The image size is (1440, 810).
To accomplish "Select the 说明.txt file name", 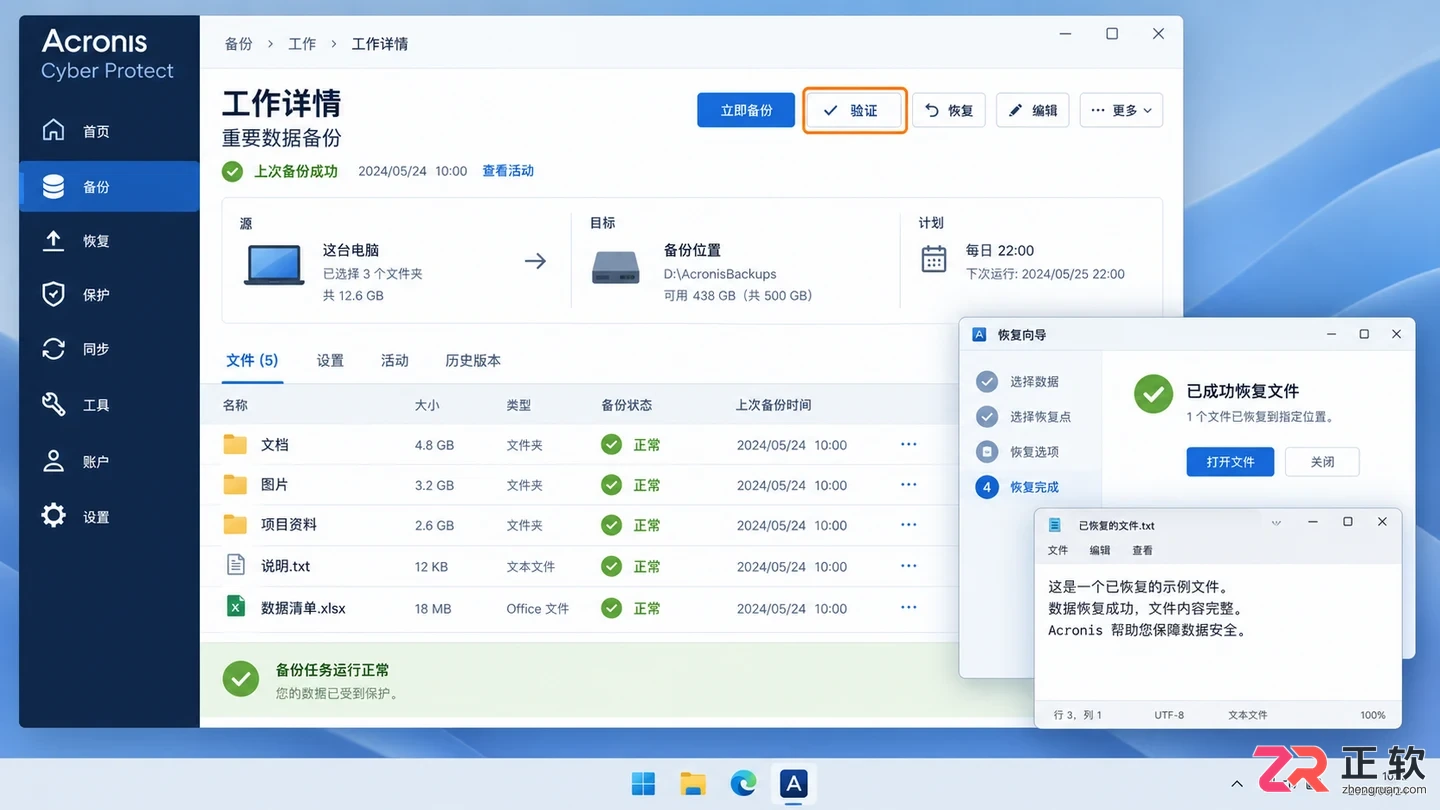I will pyautogui.click(x=286, y=566).
